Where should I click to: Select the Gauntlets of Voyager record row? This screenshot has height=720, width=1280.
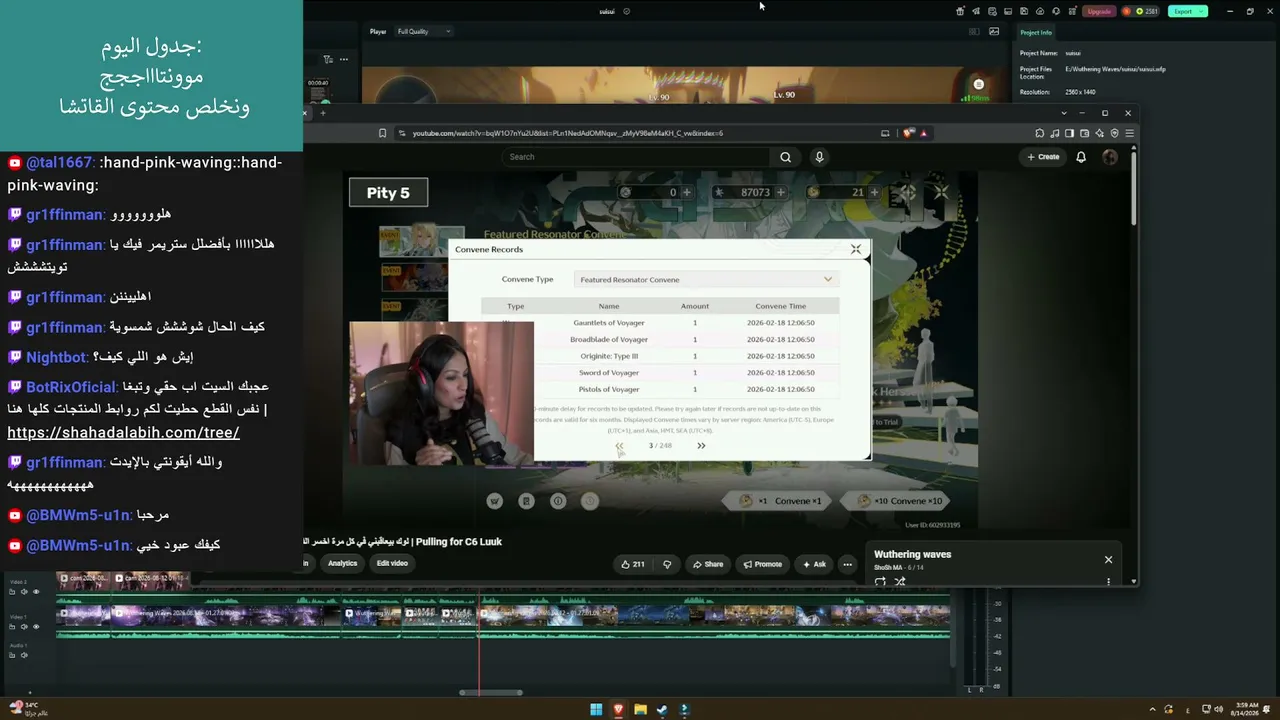660,323
